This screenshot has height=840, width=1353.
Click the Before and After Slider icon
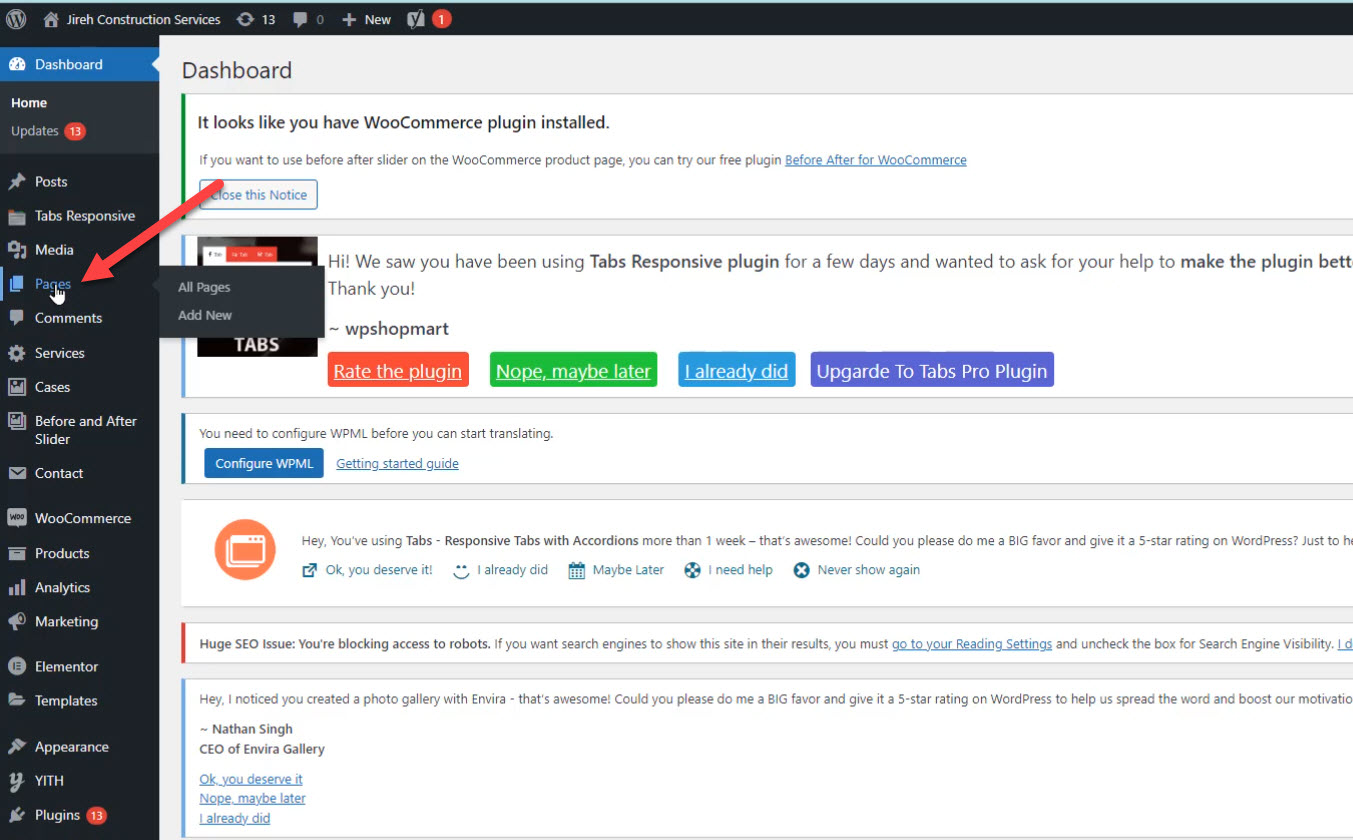17,421
